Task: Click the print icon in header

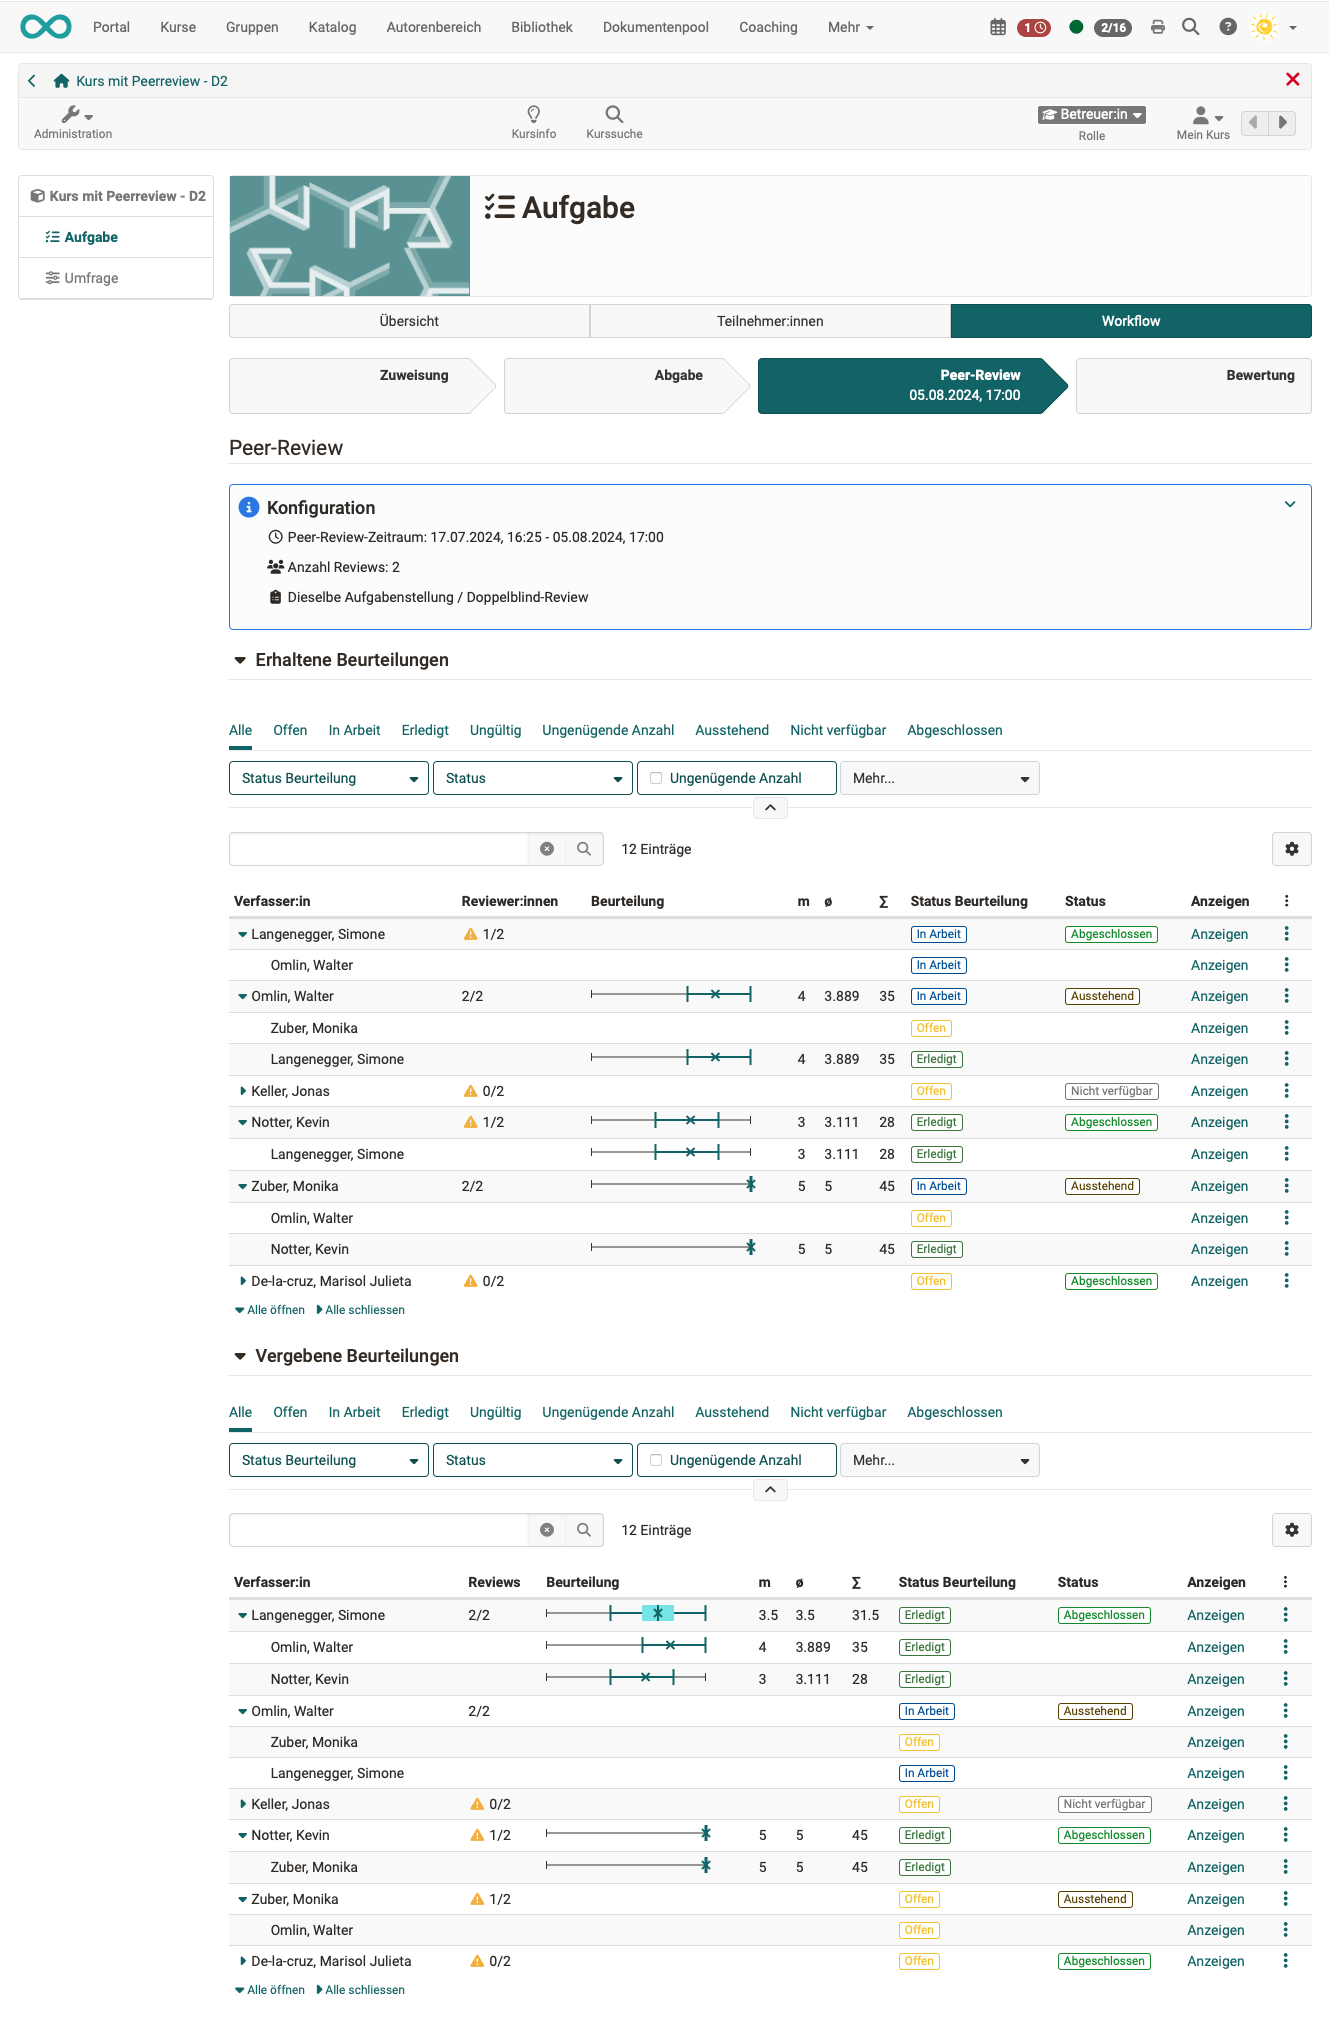Action: (1157, 27)
